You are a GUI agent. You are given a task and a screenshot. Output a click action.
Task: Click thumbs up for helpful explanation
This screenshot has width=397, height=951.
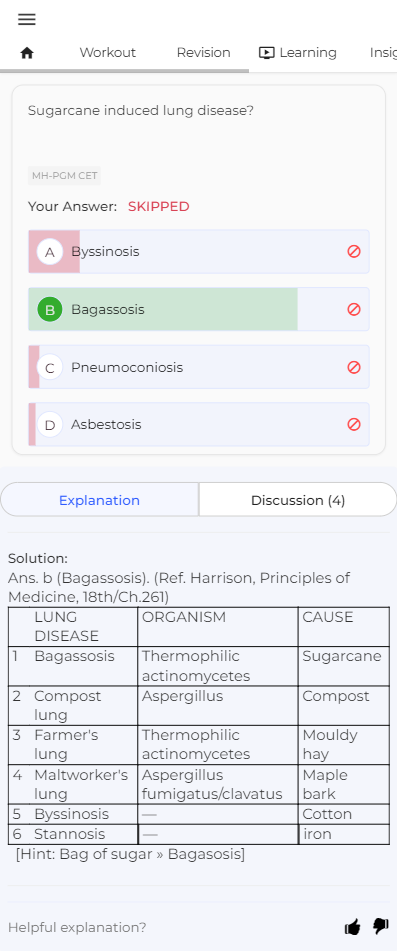point(352,927)
